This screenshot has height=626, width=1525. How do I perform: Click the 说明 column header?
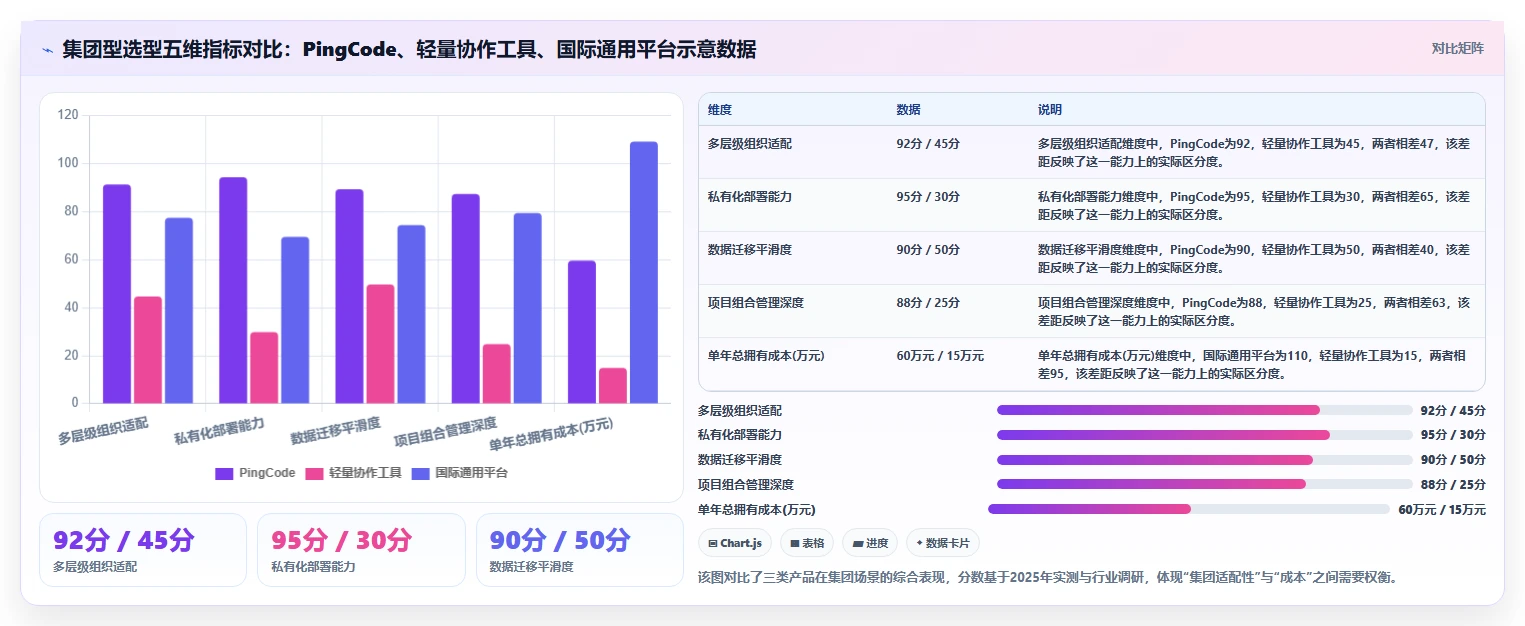tap(1049, 109)
